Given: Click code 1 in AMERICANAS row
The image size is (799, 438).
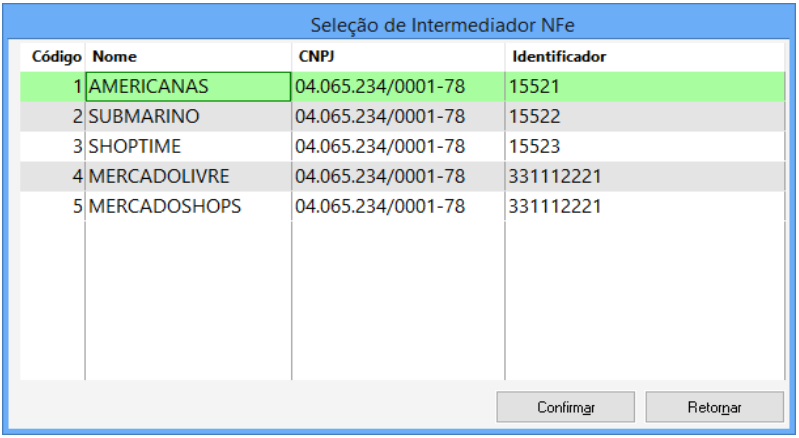Looking at the screenshot, I should click(77, 87).
